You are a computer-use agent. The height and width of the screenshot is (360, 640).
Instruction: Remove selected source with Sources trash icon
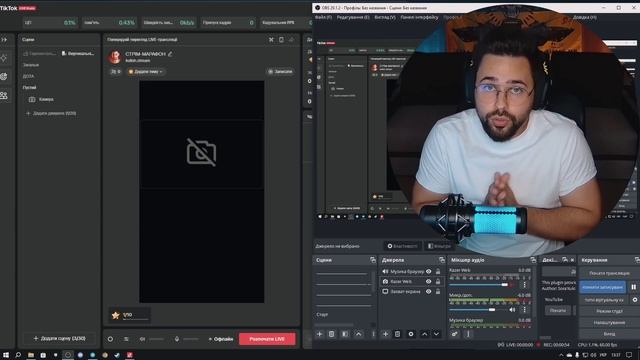click(397, 334)
